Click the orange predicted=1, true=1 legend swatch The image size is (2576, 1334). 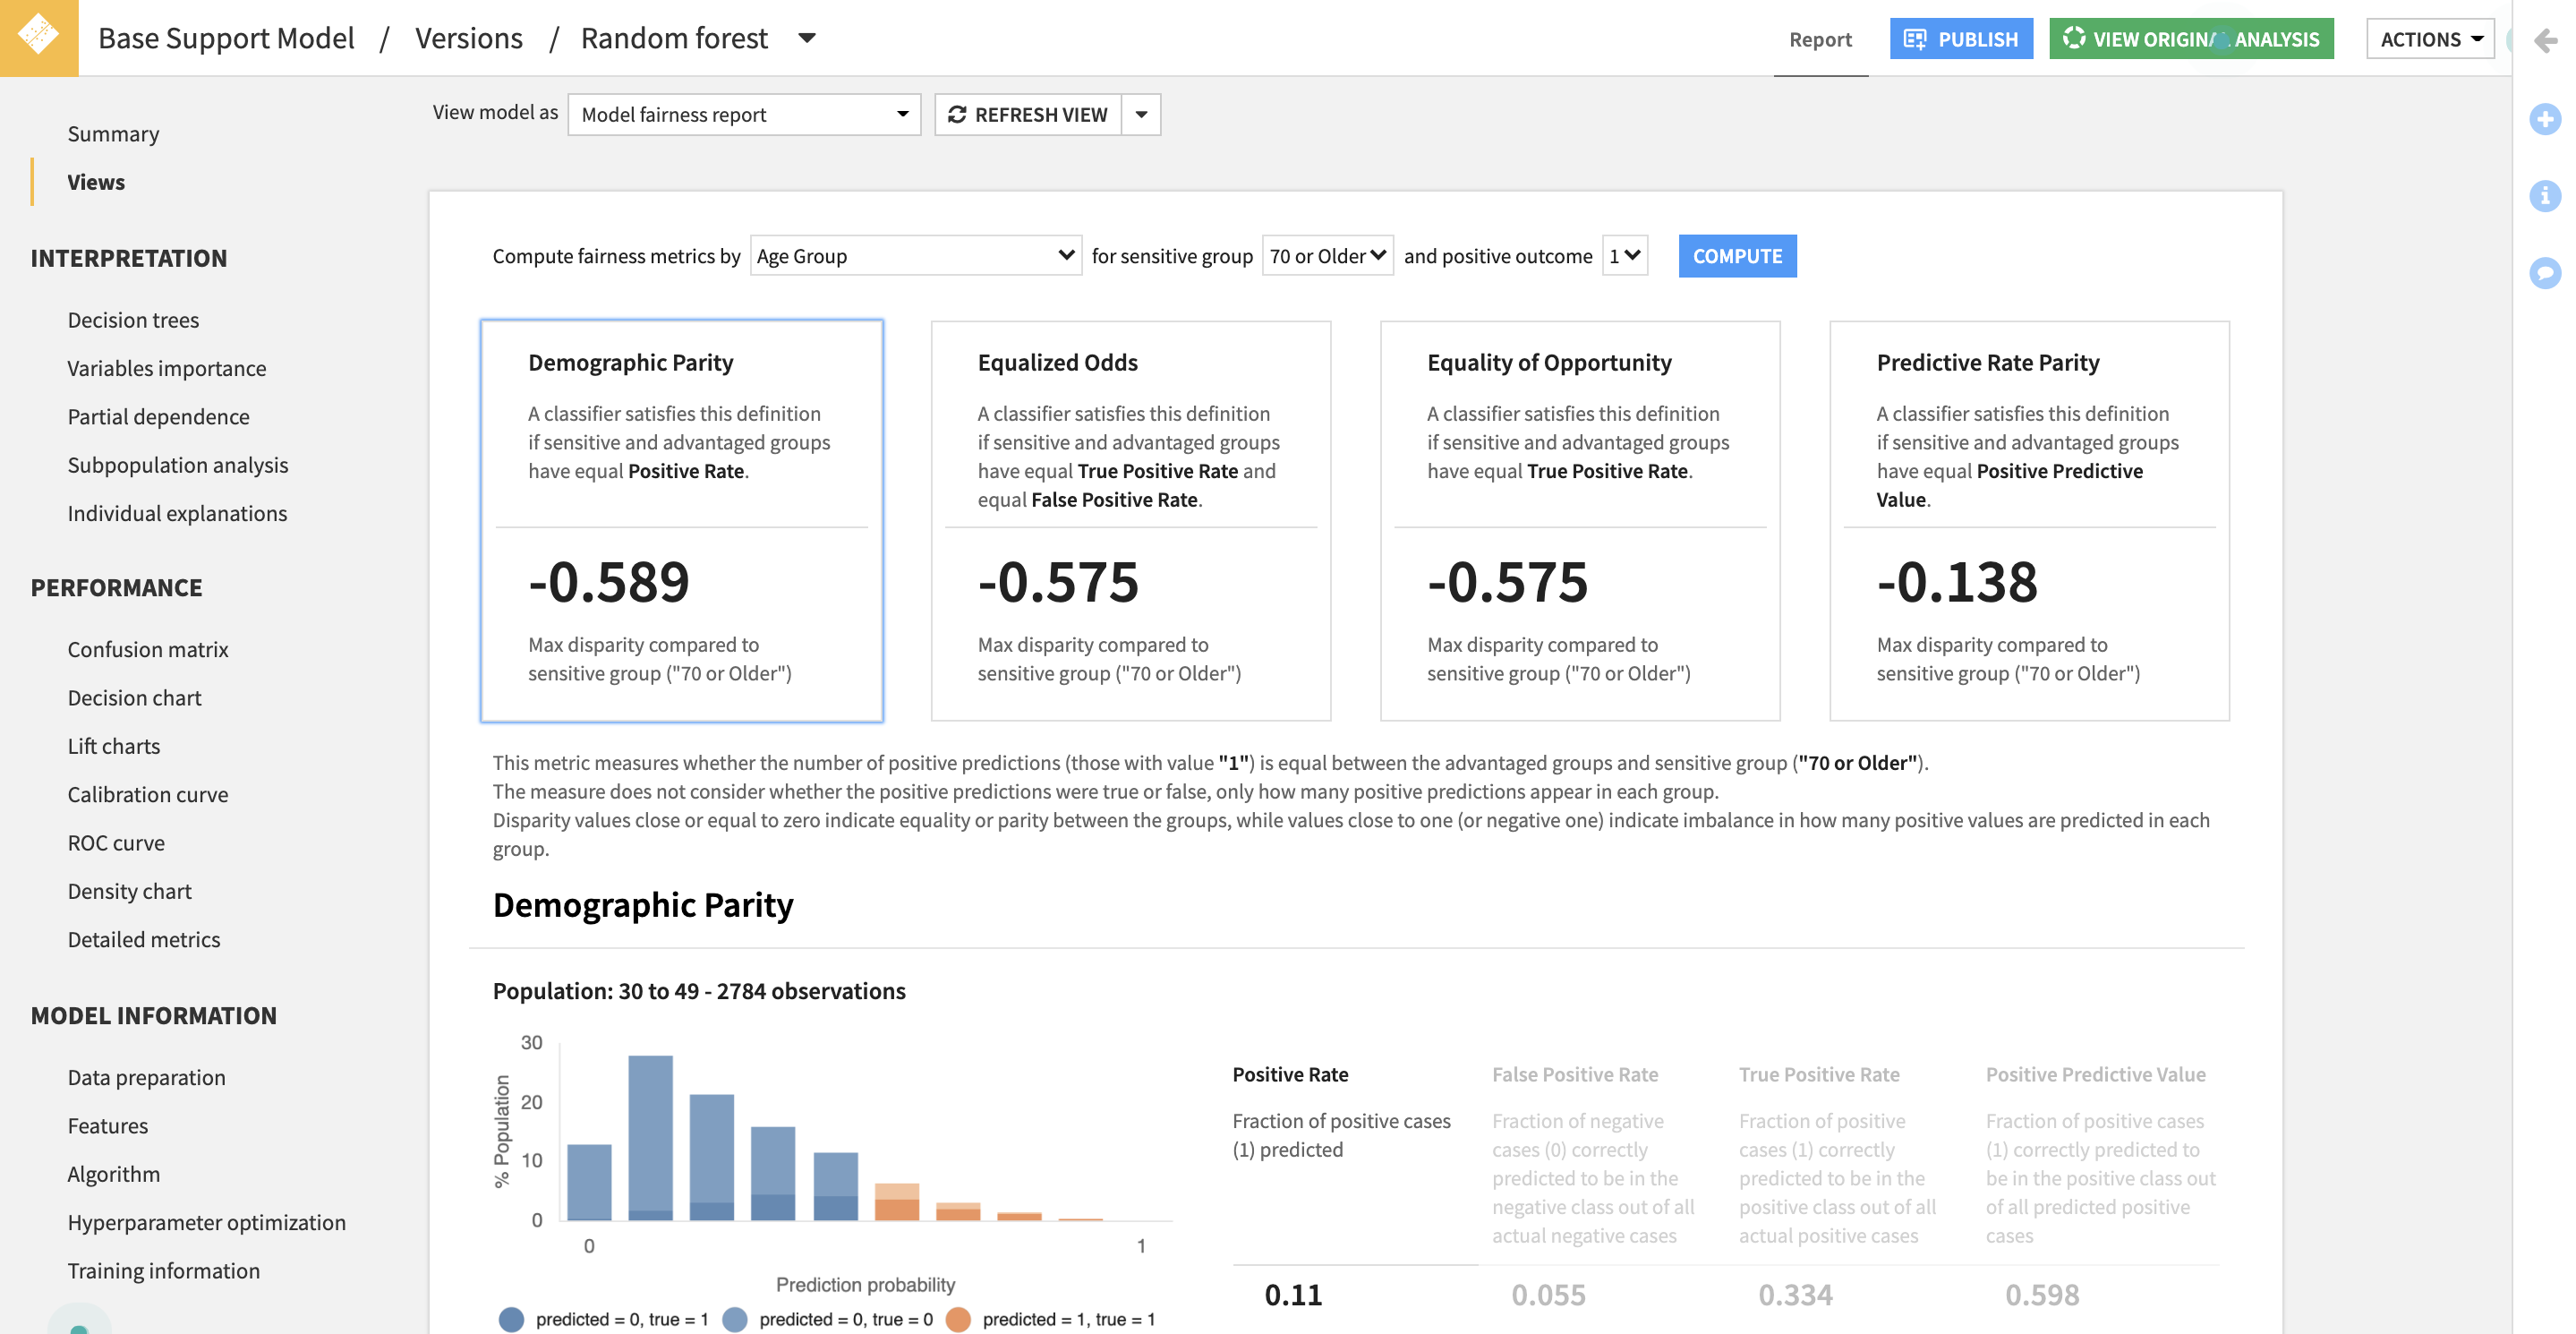pos(957,1319)
